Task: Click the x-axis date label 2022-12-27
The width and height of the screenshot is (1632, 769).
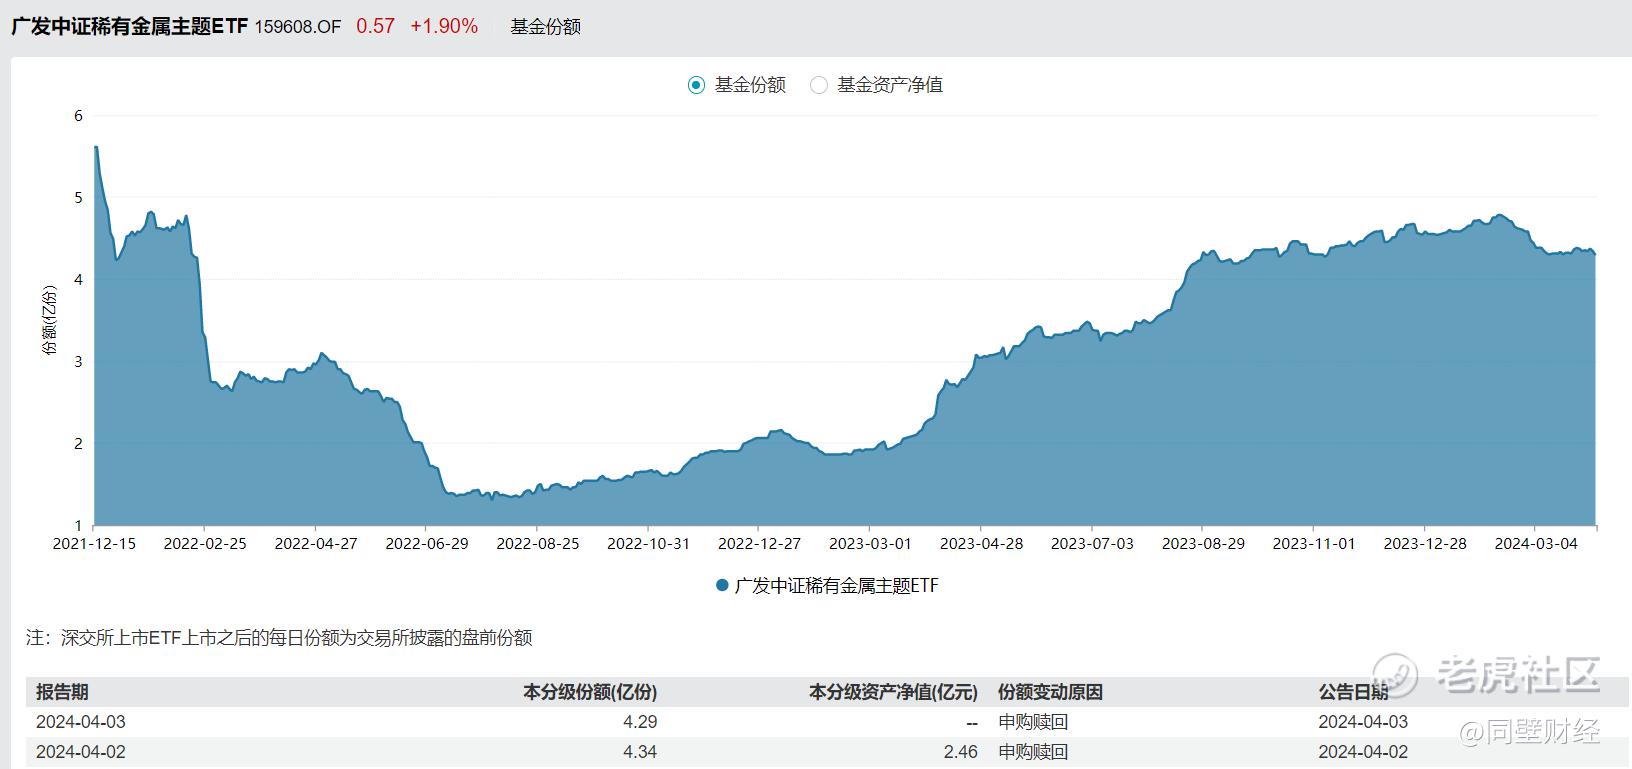Action: (760, 544)
